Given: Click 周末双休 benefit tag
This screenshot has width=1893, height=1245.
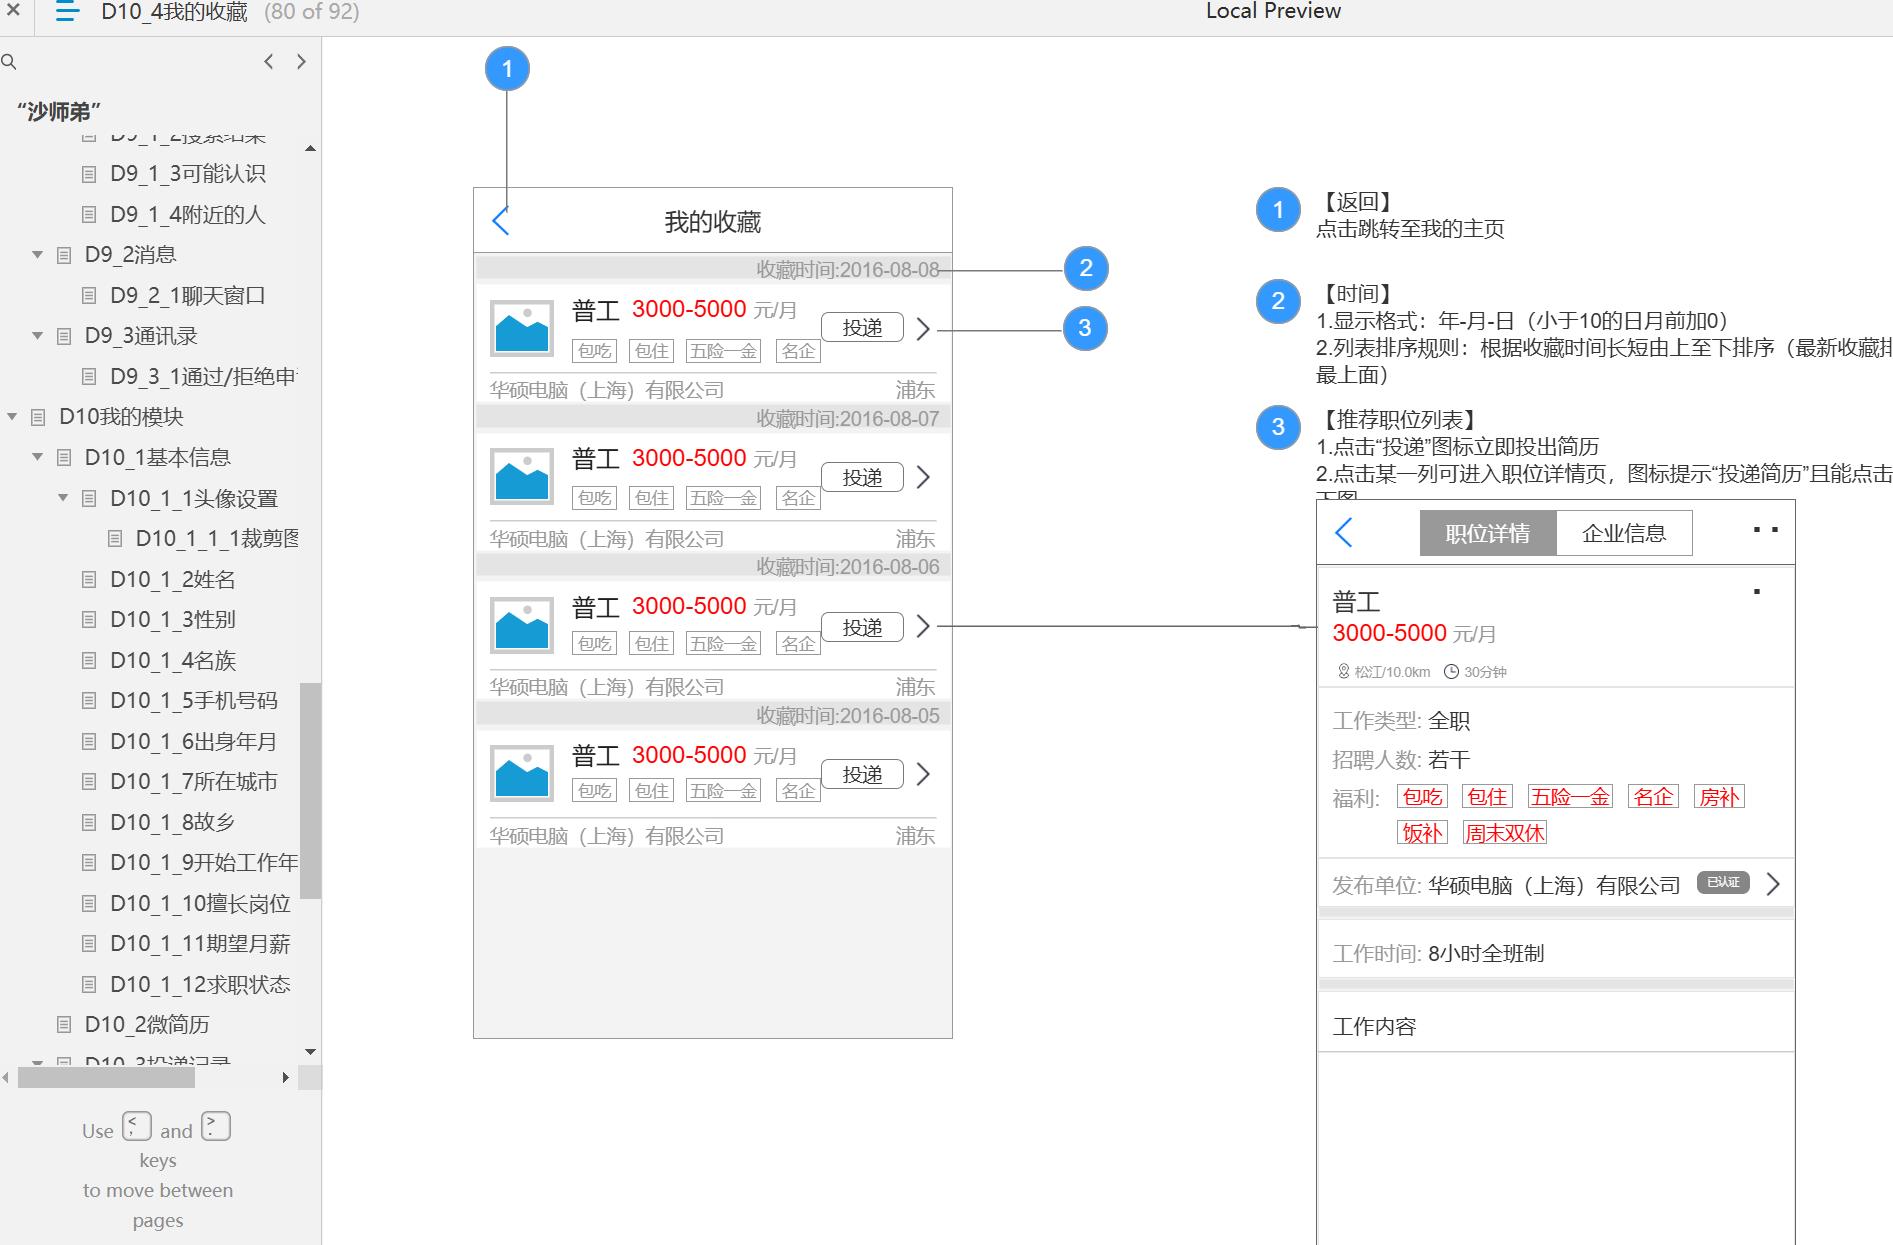Looking at the screenshot, I should [x=1504, y=833].
